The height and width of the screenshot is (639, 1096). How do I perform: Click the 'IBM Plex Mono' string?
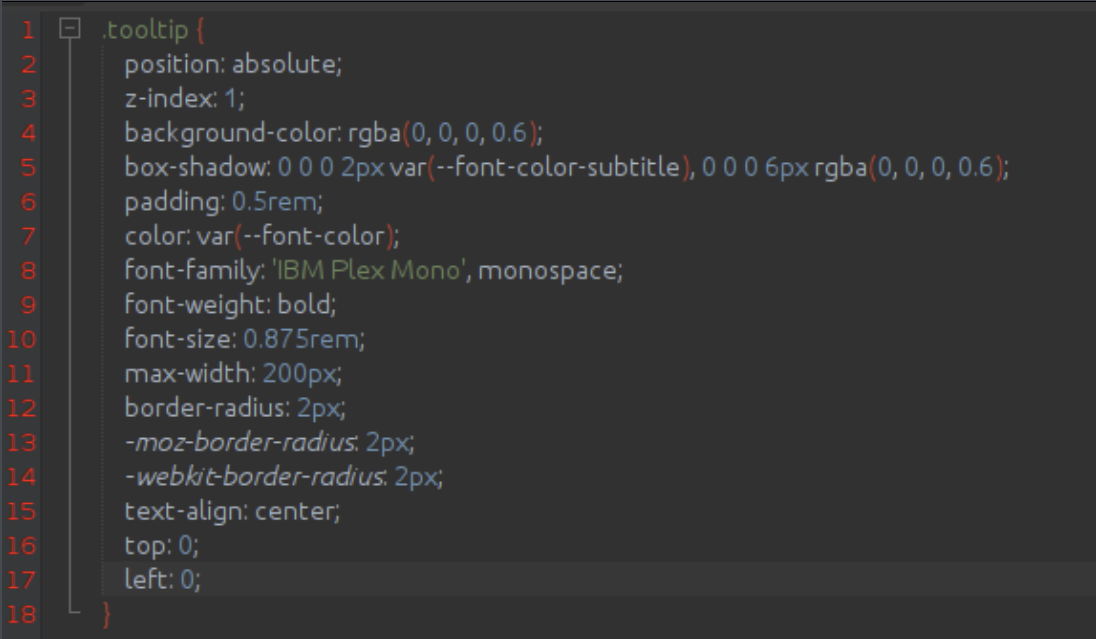[371, 270]
